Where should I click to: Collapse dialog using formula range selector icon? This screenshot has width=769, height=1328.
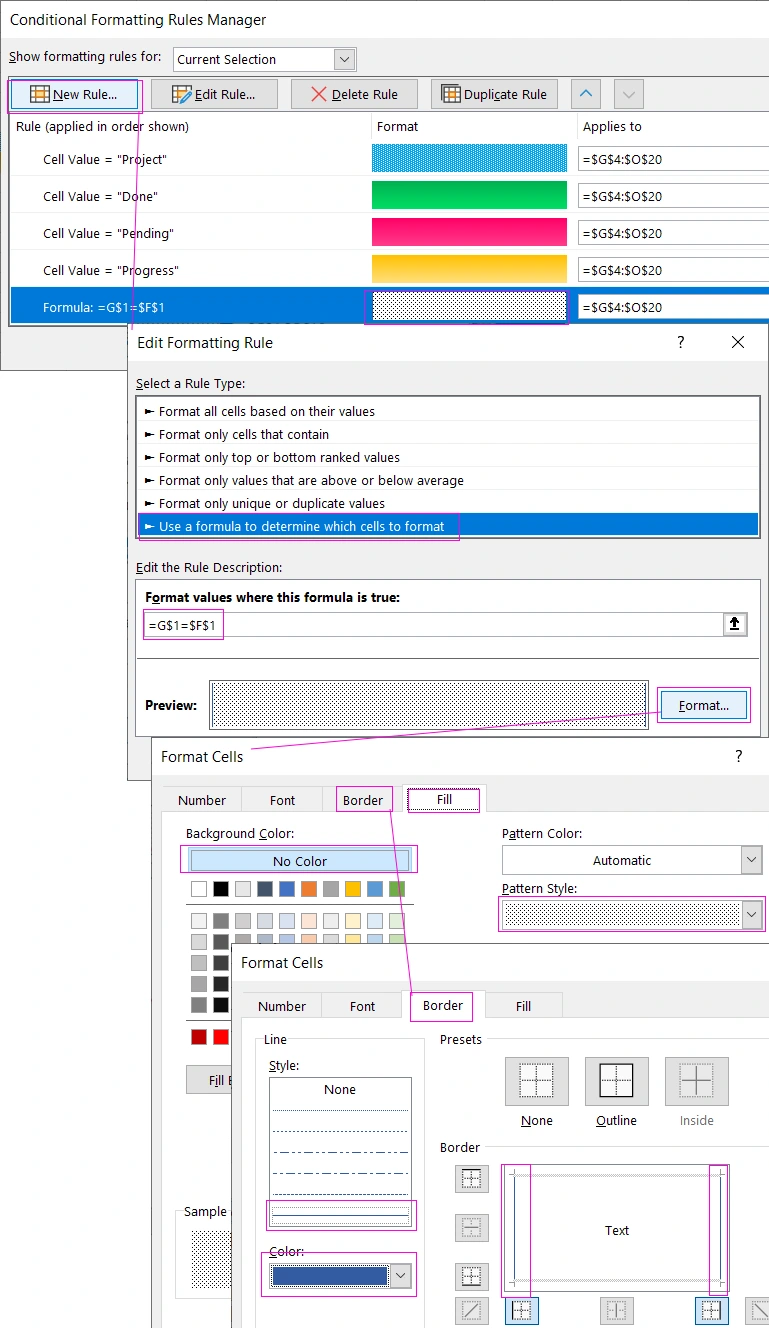pos(734,625)
